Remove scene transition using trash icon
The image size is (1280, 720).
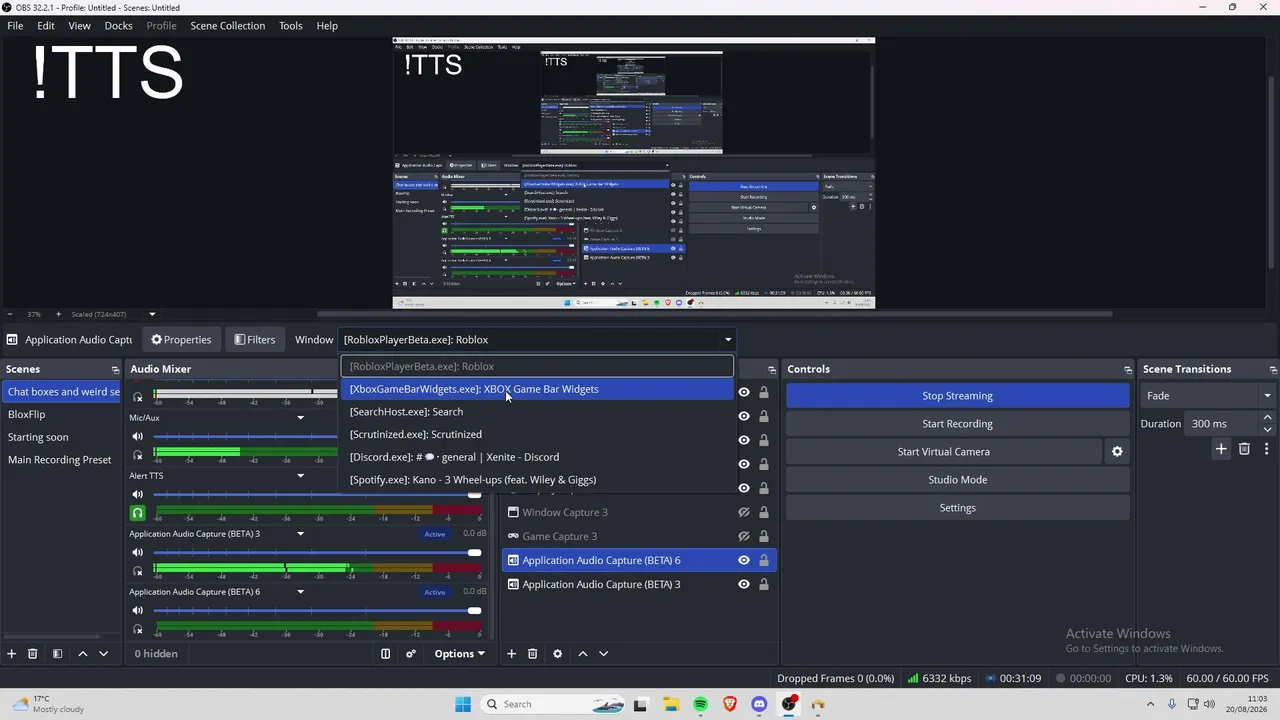[1244, 450]
